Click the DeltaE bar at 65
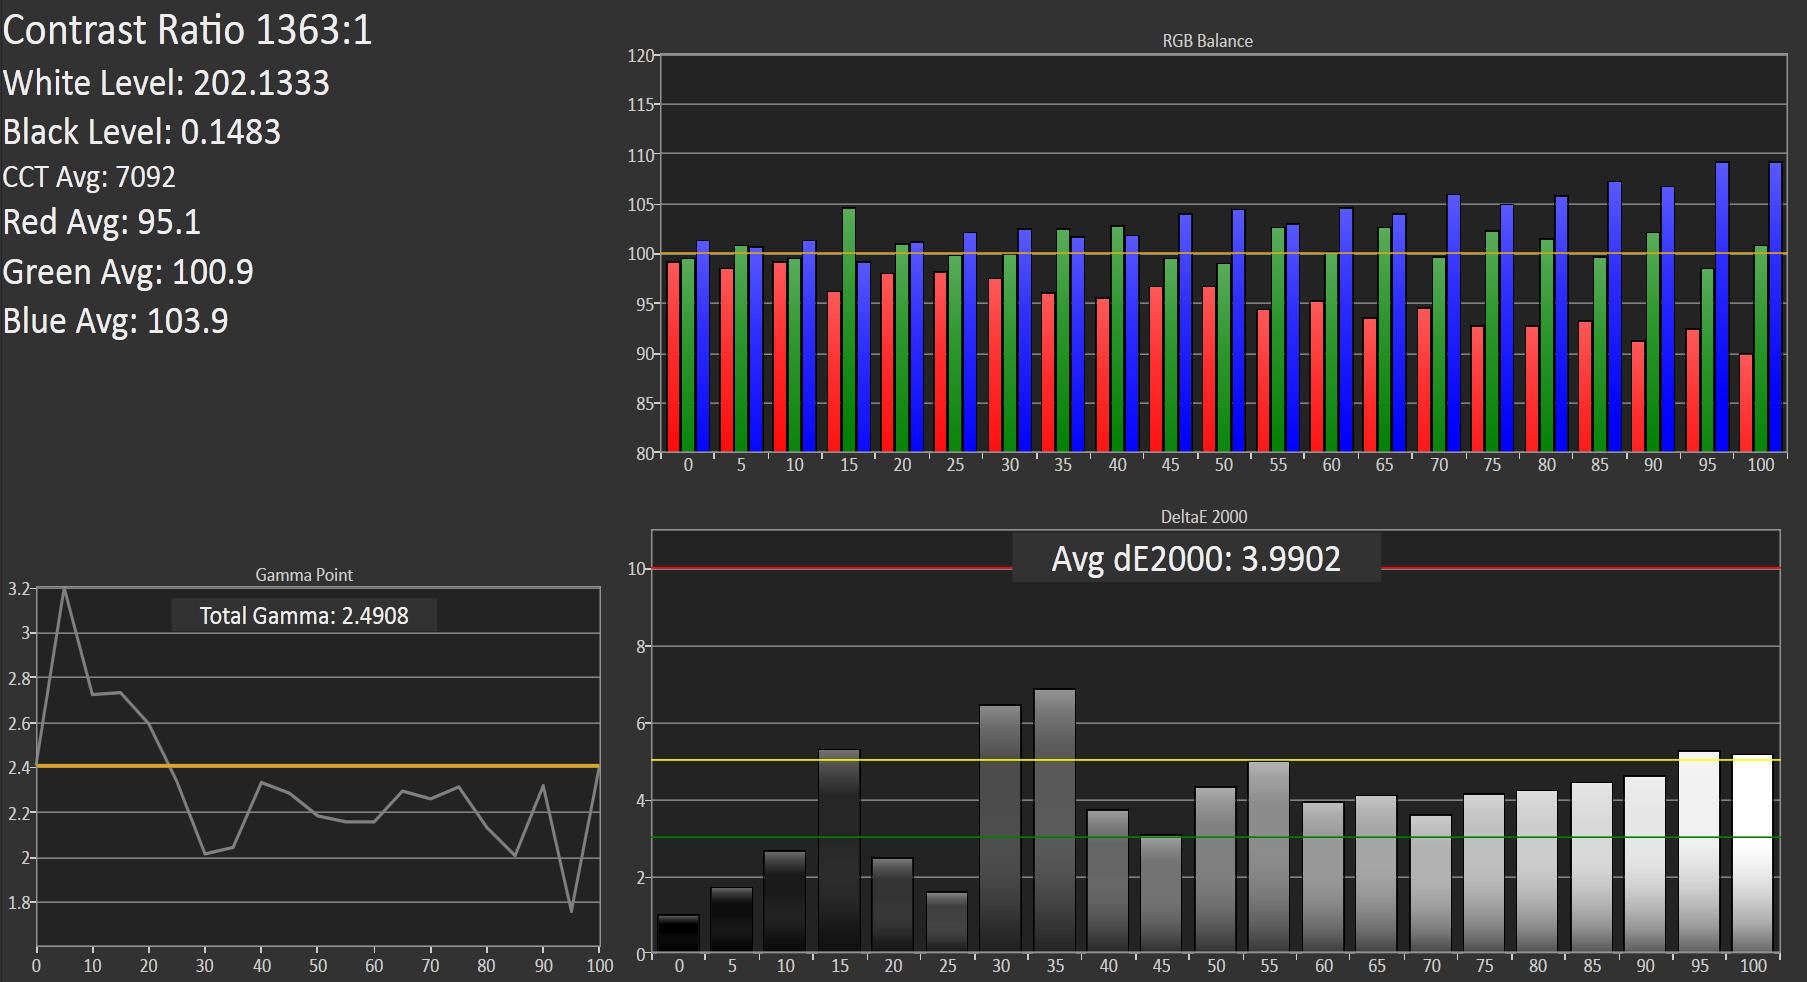Image resolution: width=1807 pixels, height=982 pixels. (x=1377, y=873)
